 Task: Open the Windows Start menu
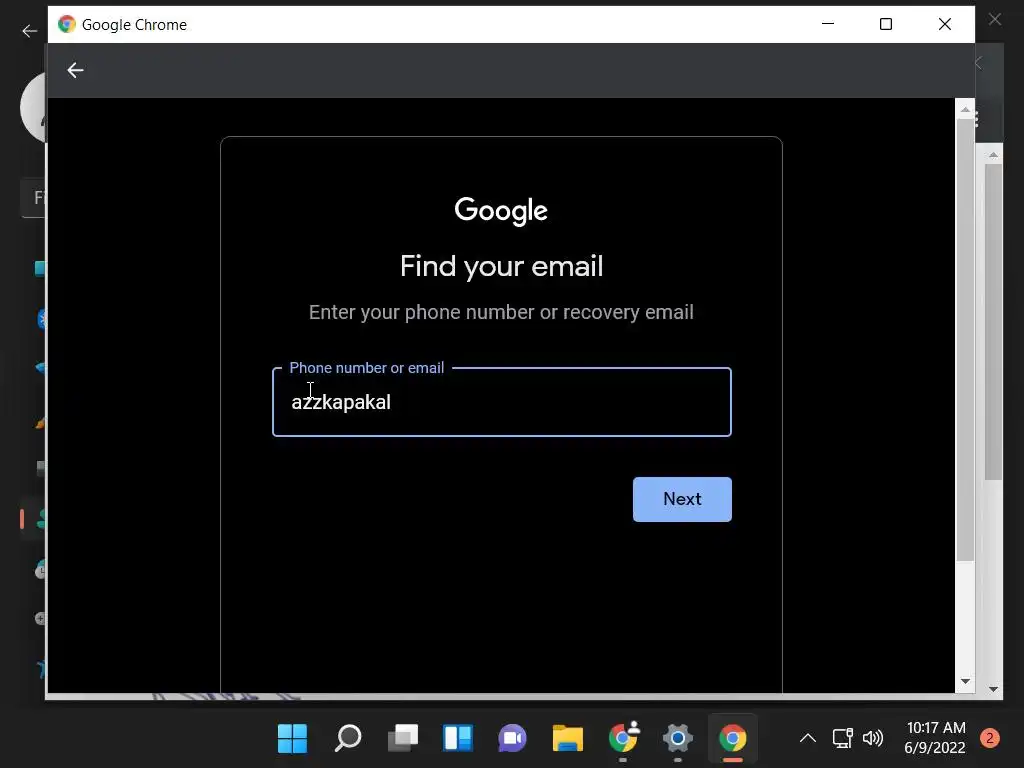(292, 739)
